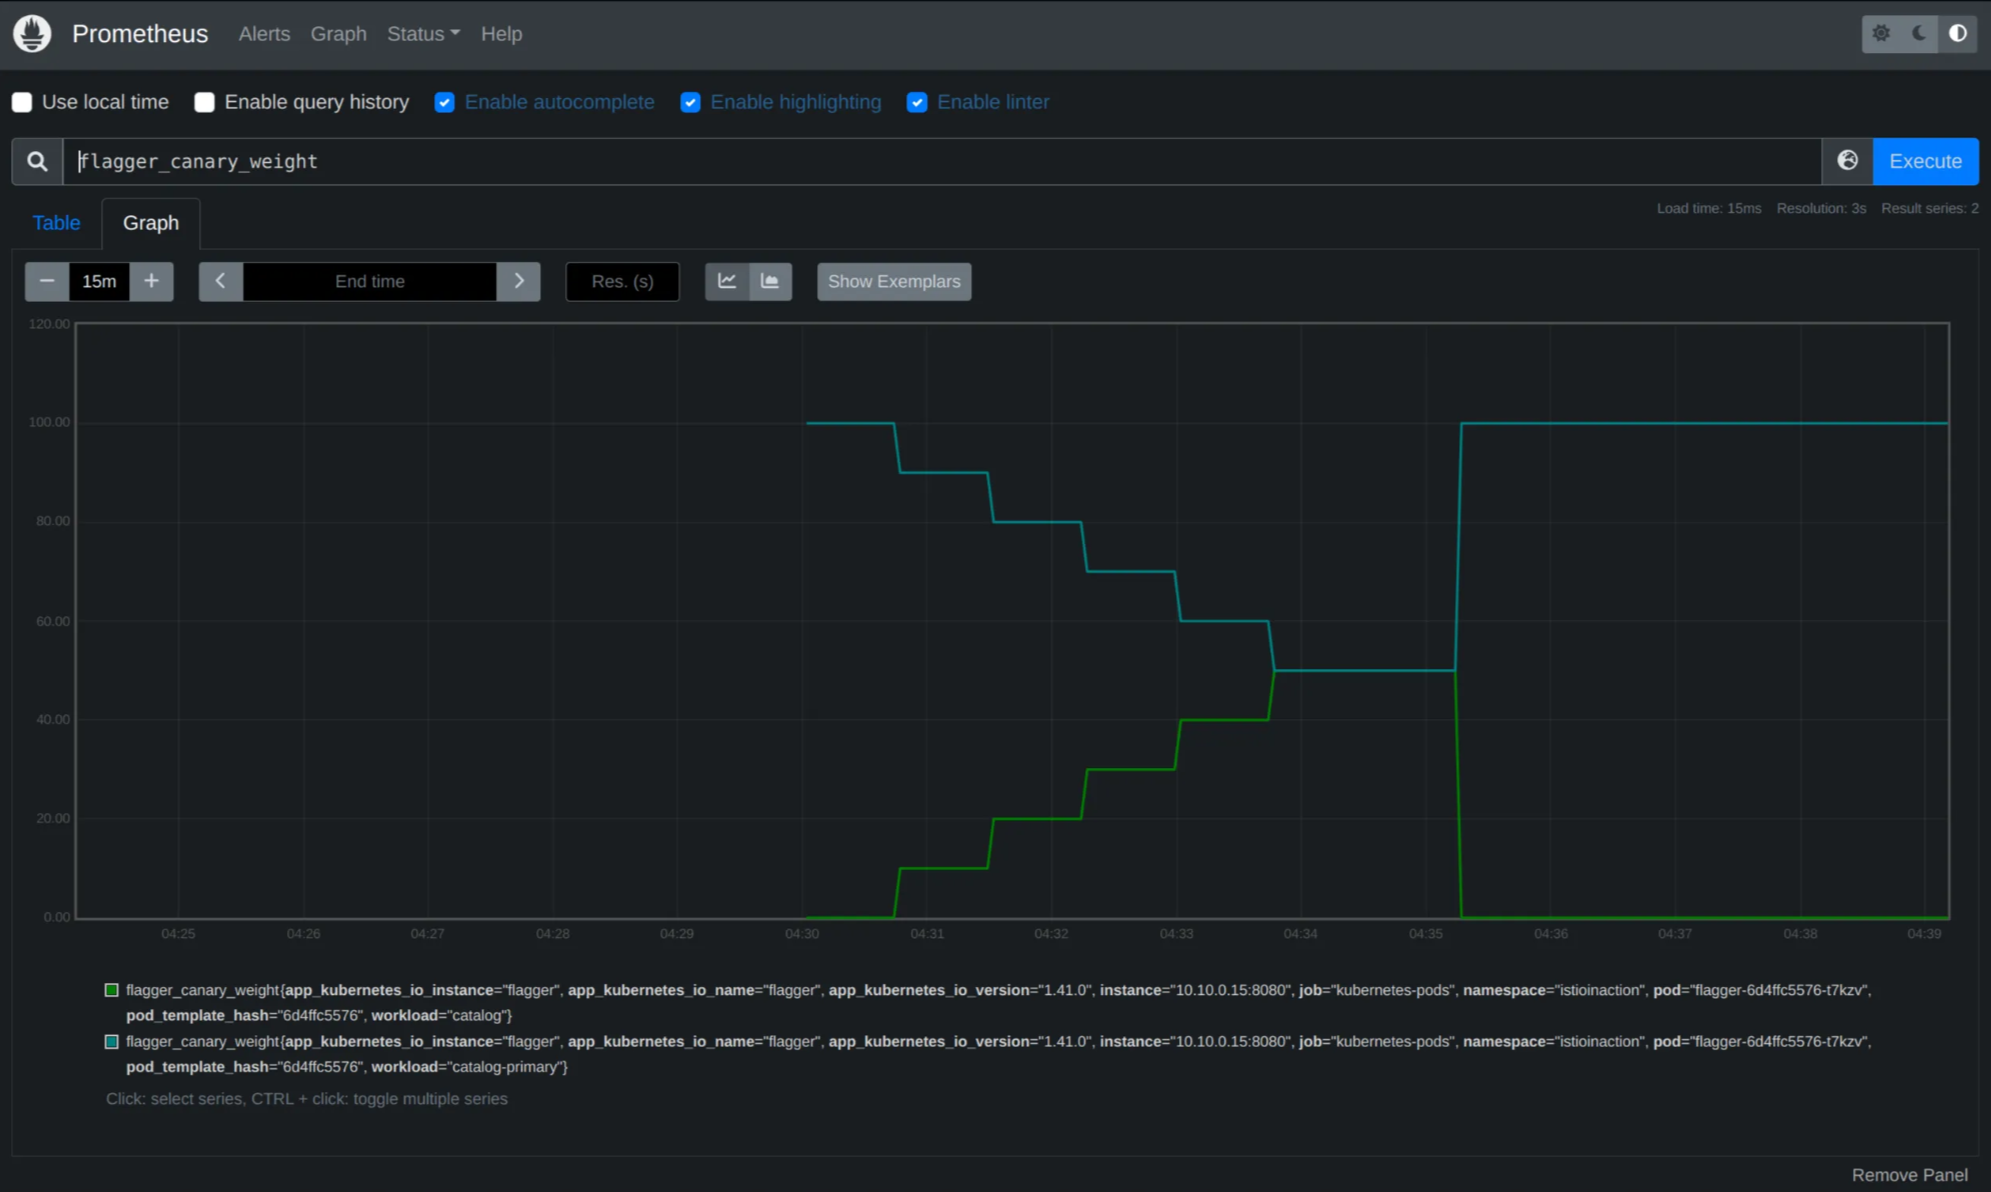Click teal swatch for catalog-primary series

coord(112,1041)
